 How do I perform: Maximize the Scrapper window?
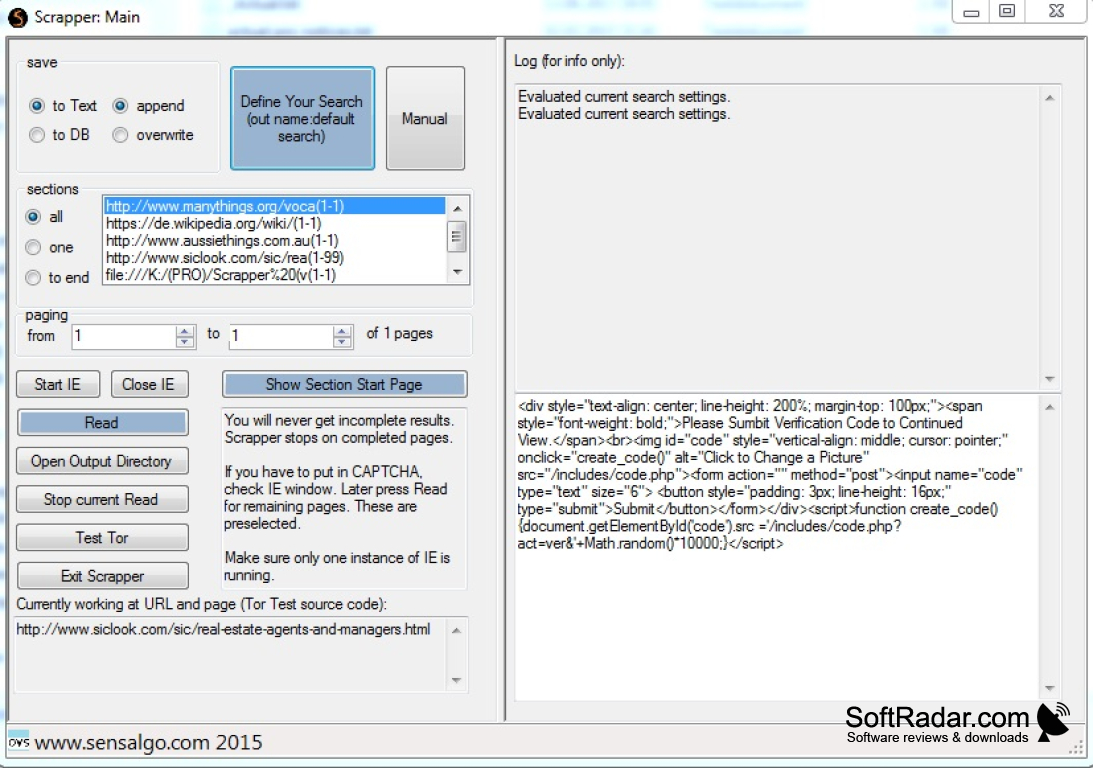[1007, 12]
